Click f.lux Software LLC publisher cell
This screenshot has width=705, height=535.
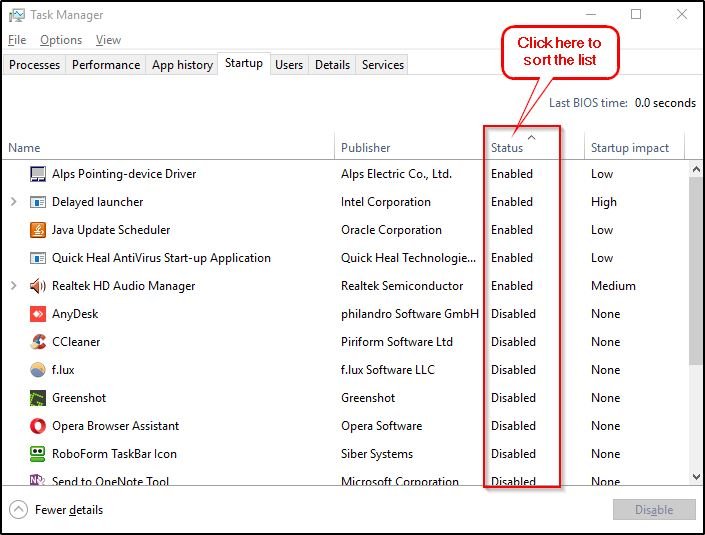coord(388,370)
